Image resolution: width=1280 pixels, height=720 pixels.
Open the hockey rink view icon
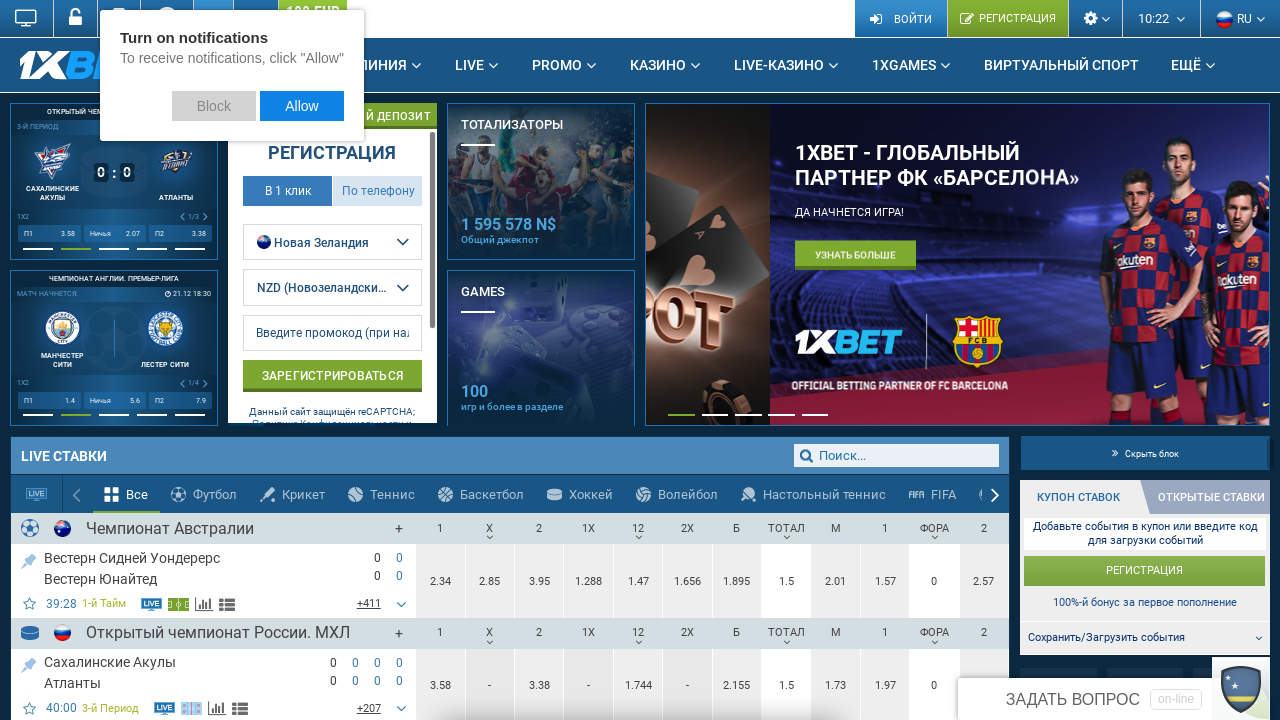click(191, 708)
